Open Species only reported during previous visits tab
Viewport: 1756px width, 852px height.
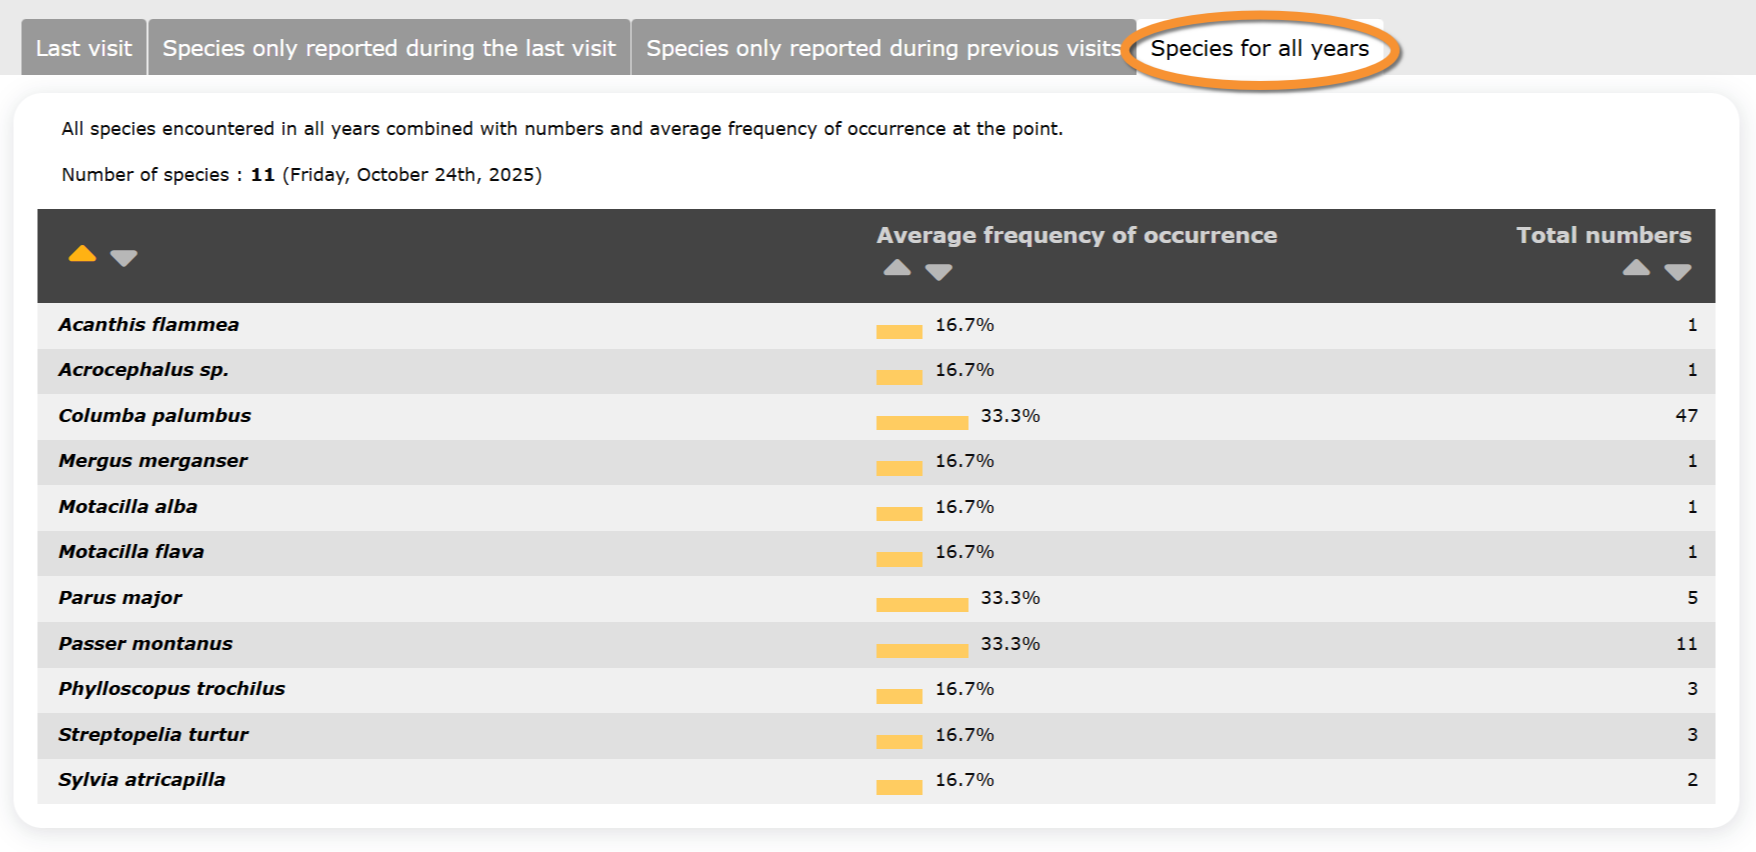pos(883,48)
